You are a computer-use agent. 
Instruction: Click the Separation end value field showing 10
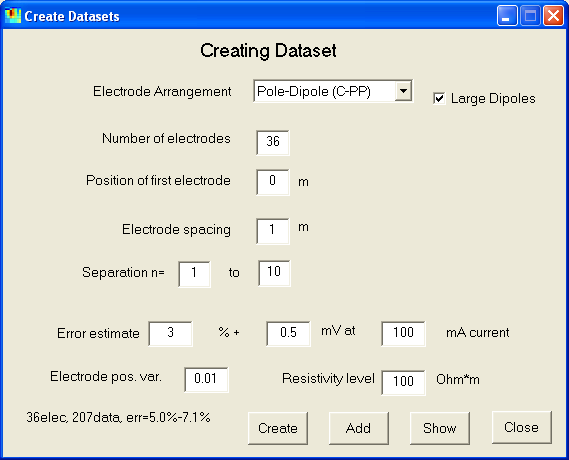pos(274,273)
